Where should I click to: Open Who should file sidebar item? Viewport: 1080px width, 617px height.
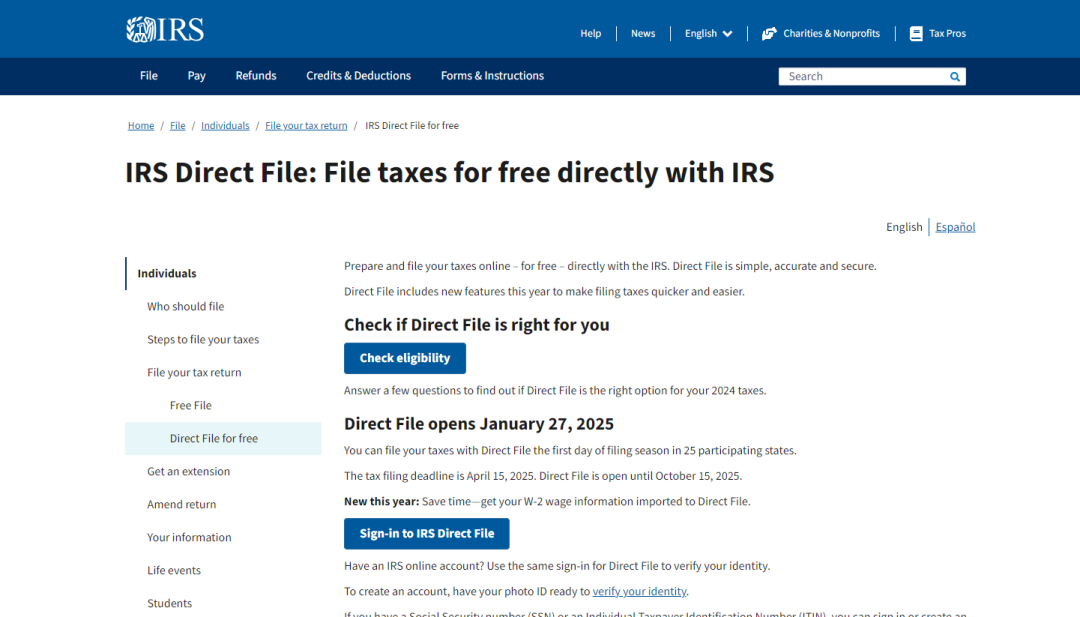point(185,306)
